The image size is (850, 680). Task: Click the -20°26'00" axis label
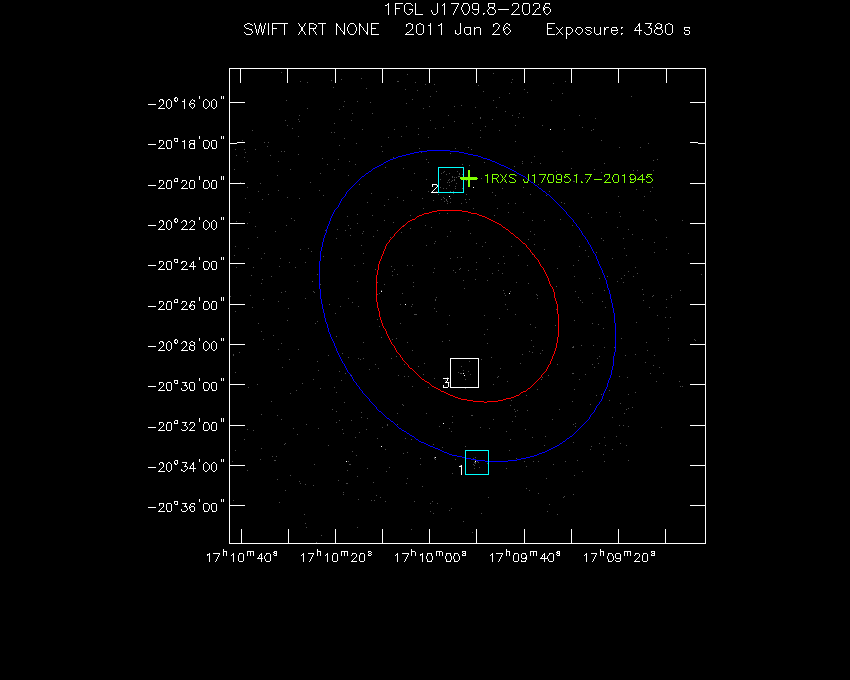pos(186,305)
